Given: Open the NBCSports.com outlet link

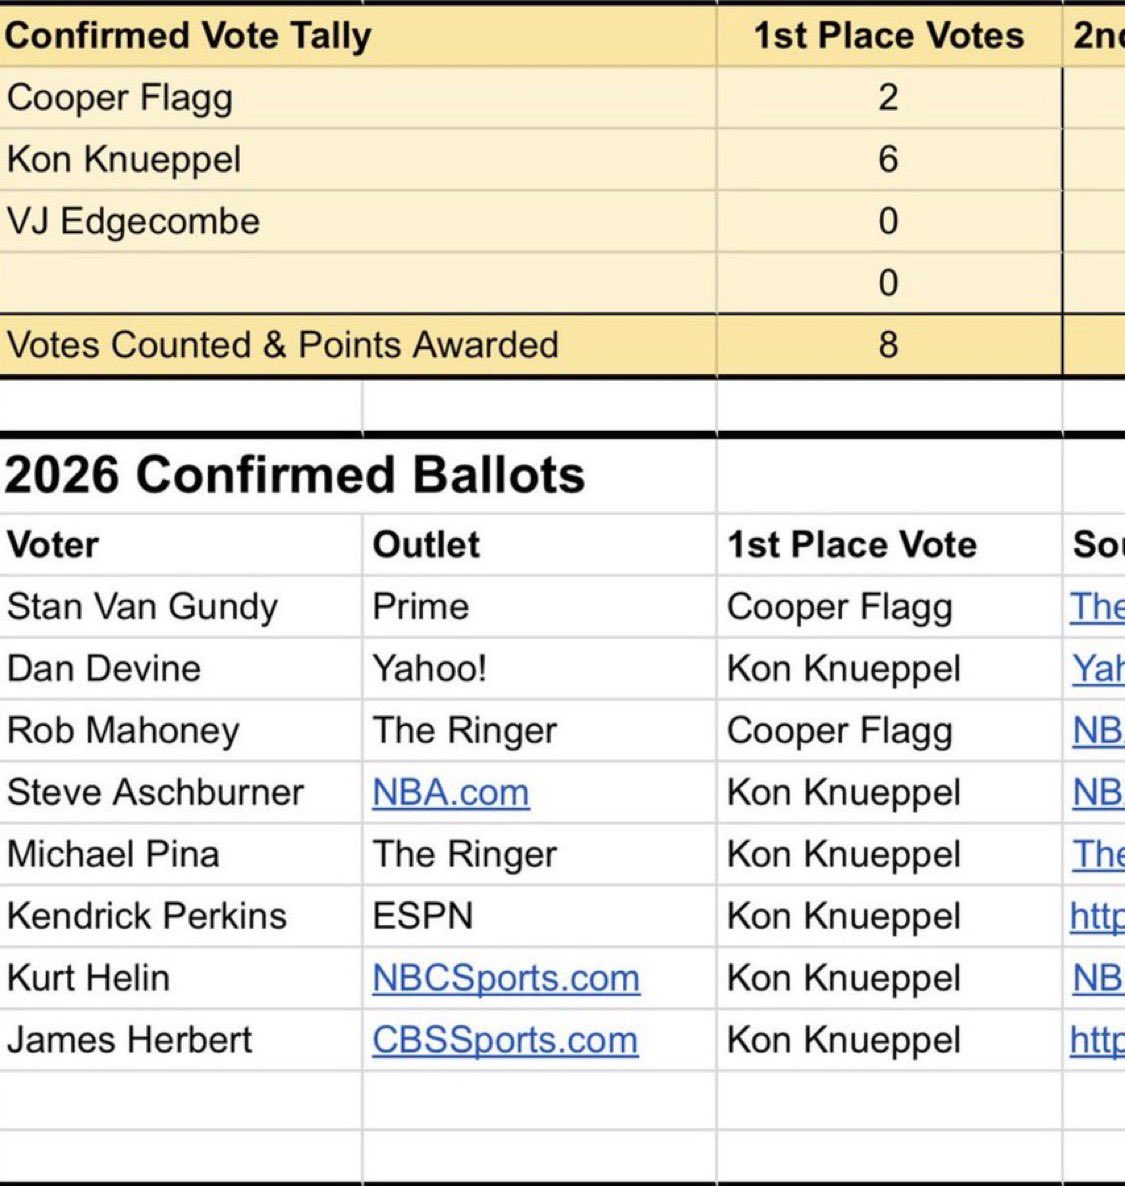Looking at the screenshot, I should pos(506,978).
